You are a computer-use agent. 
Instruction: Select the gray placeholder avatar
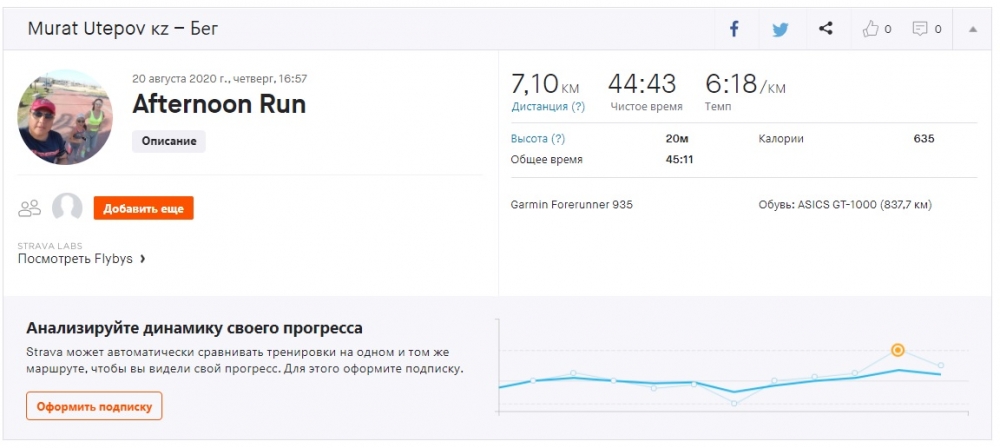tap(67, 208)
